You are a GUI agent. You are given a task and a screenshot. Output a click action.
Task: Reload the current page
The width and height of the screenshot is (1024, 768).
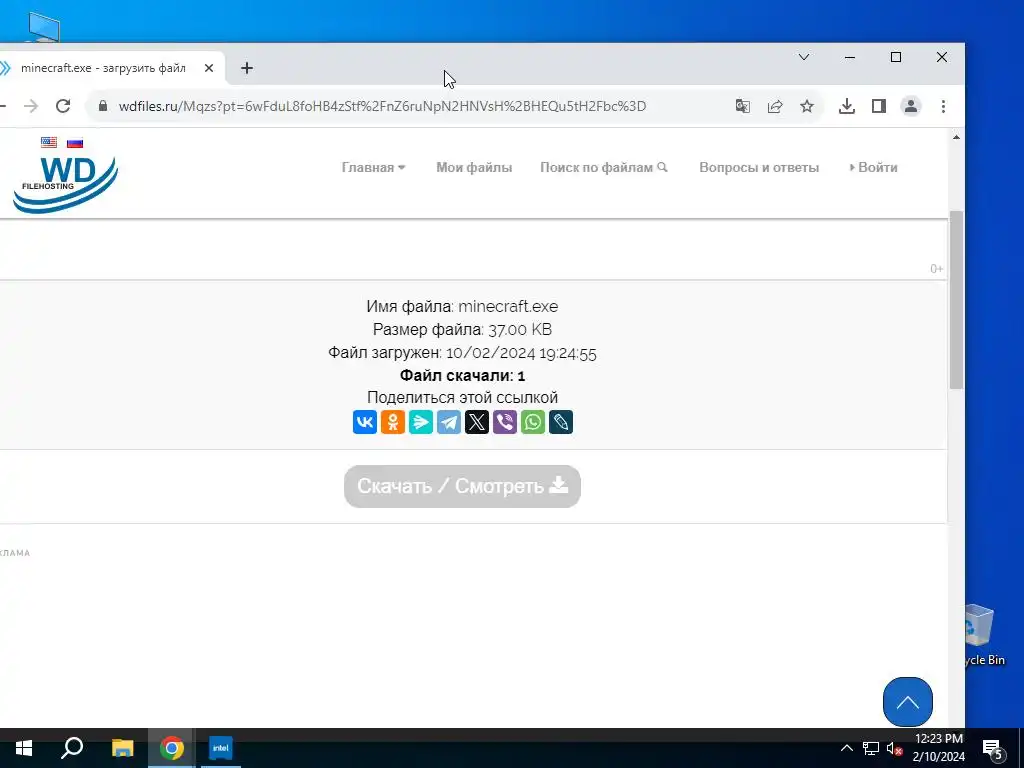pyautogui.click(x=63, y=106)
